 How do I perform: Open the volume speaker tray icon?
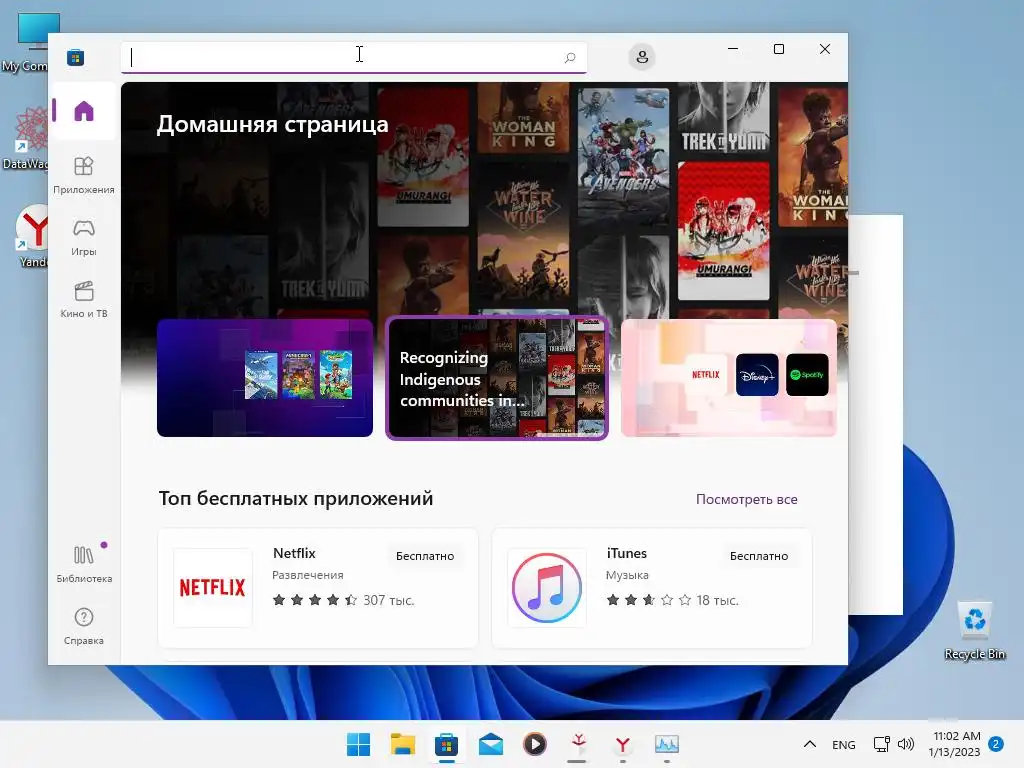tap(906, 744)
